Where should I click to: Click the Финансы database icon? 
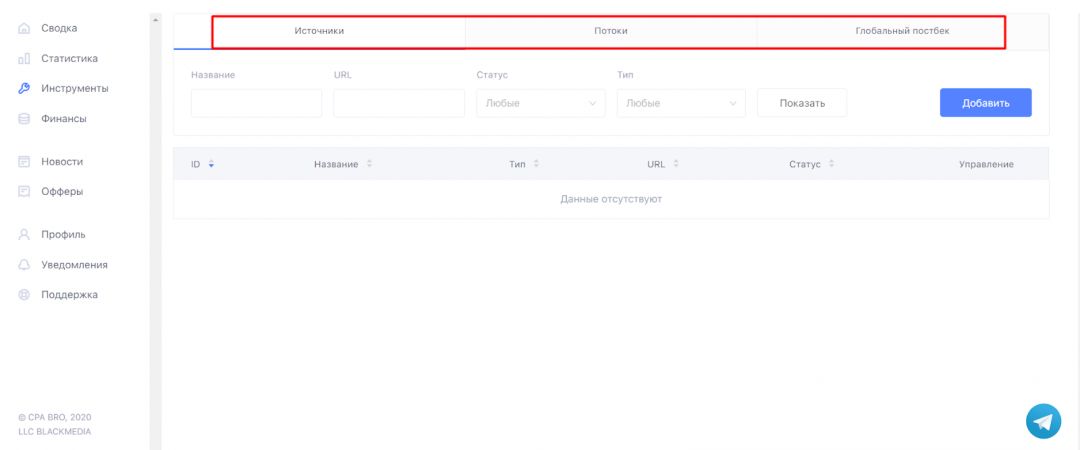[25, 119]
